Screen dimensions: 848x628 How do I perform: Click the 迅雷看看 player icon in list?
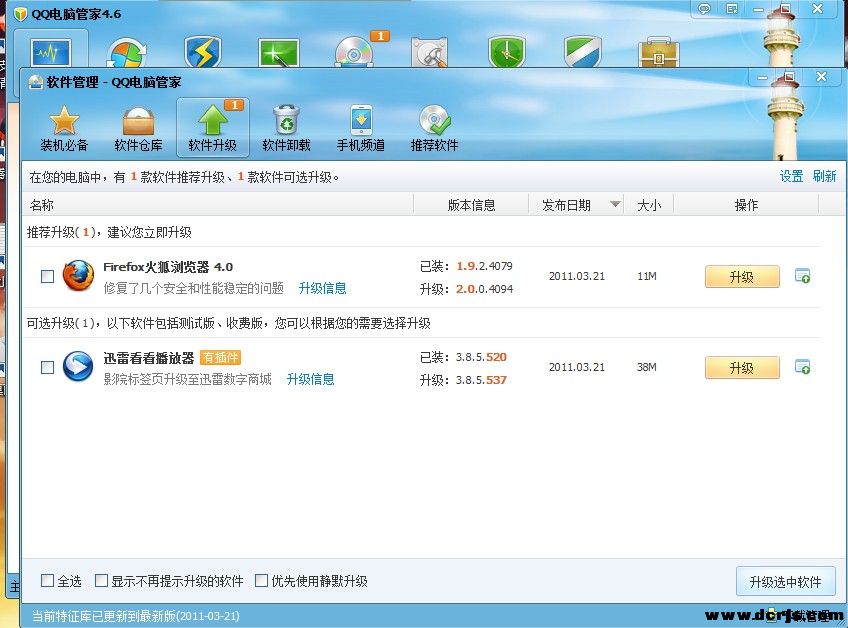[78, 367]
